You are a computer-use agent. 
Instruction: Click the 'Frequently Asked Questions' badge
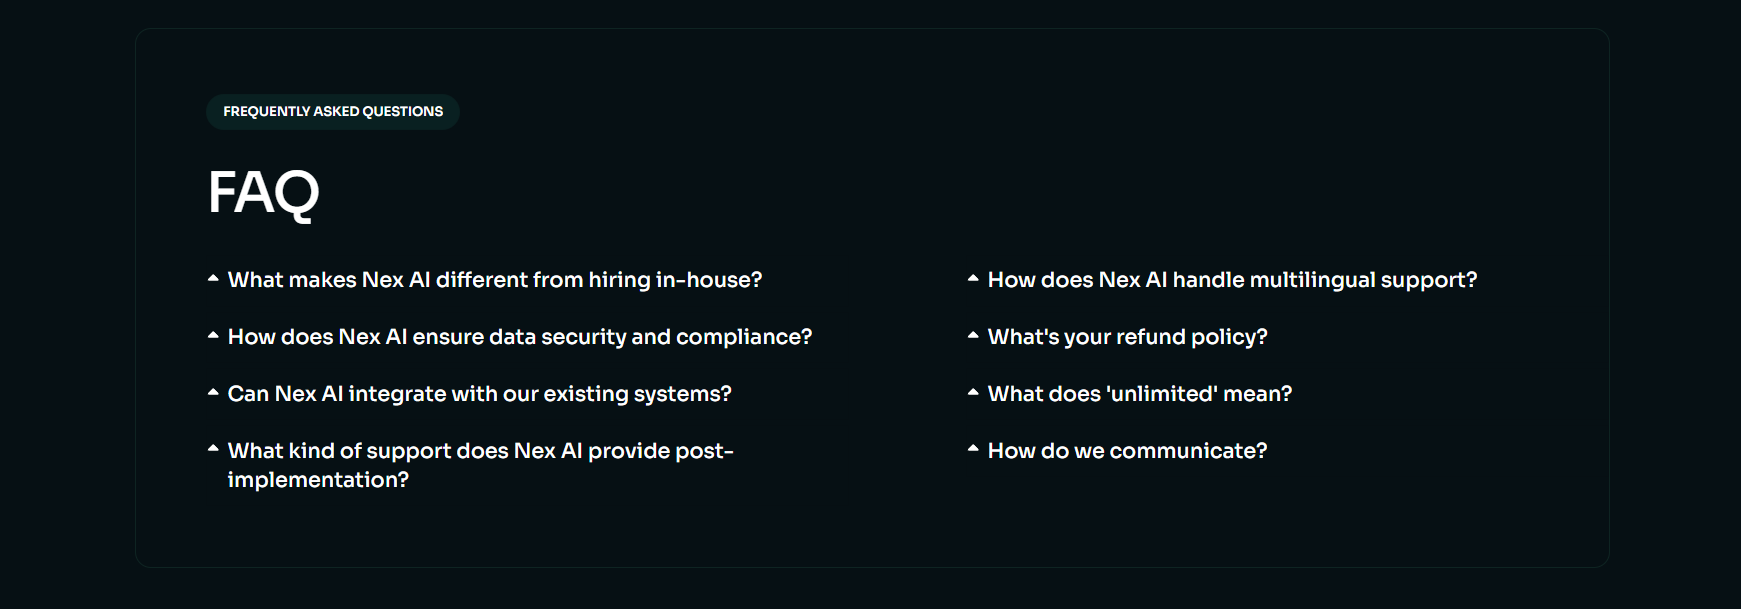[333, 112]
